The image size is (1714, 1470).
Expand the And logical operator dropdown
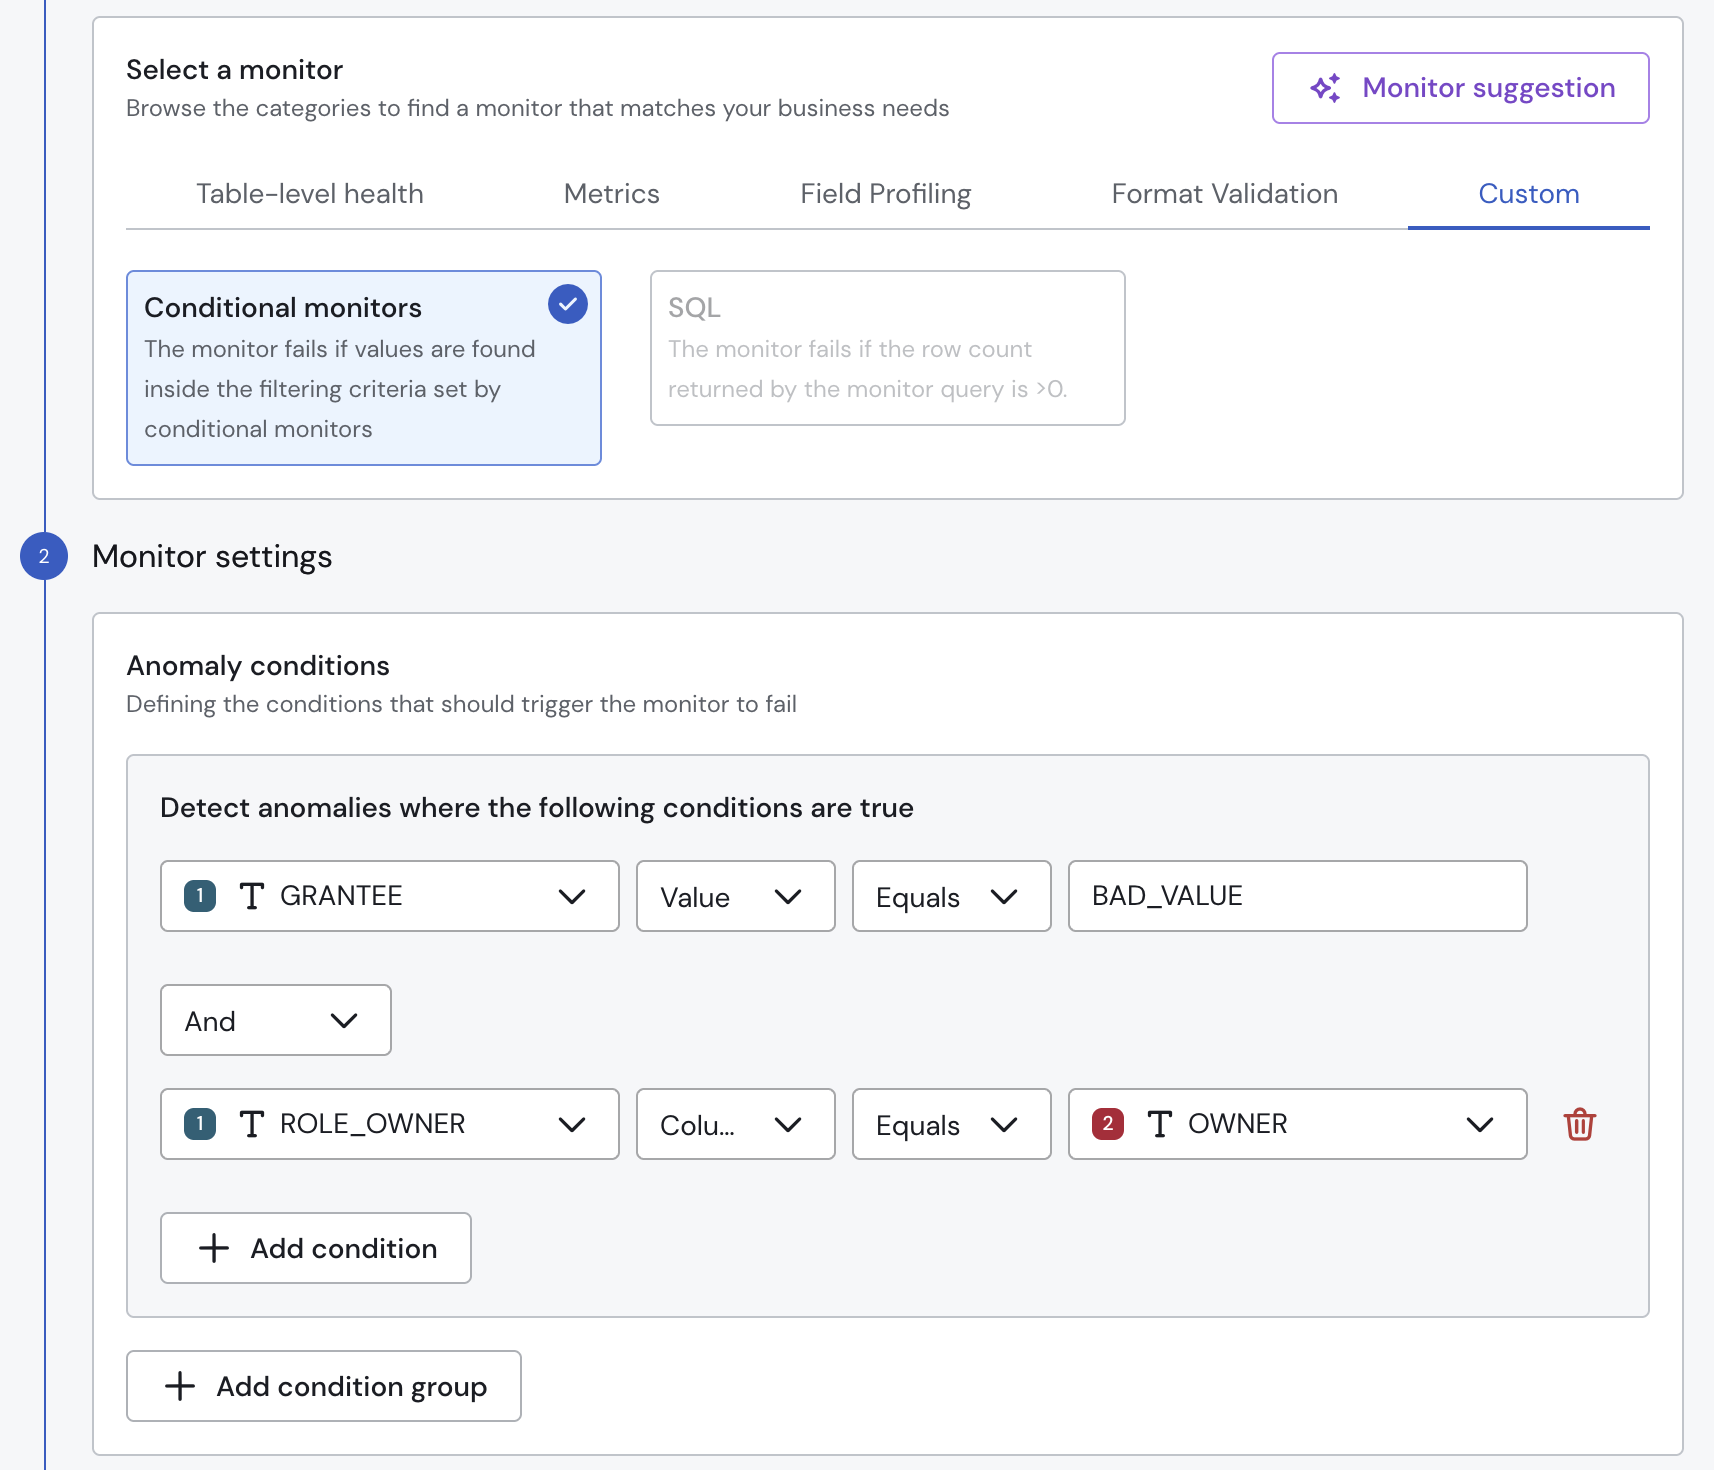click(x=275, y=1020)
